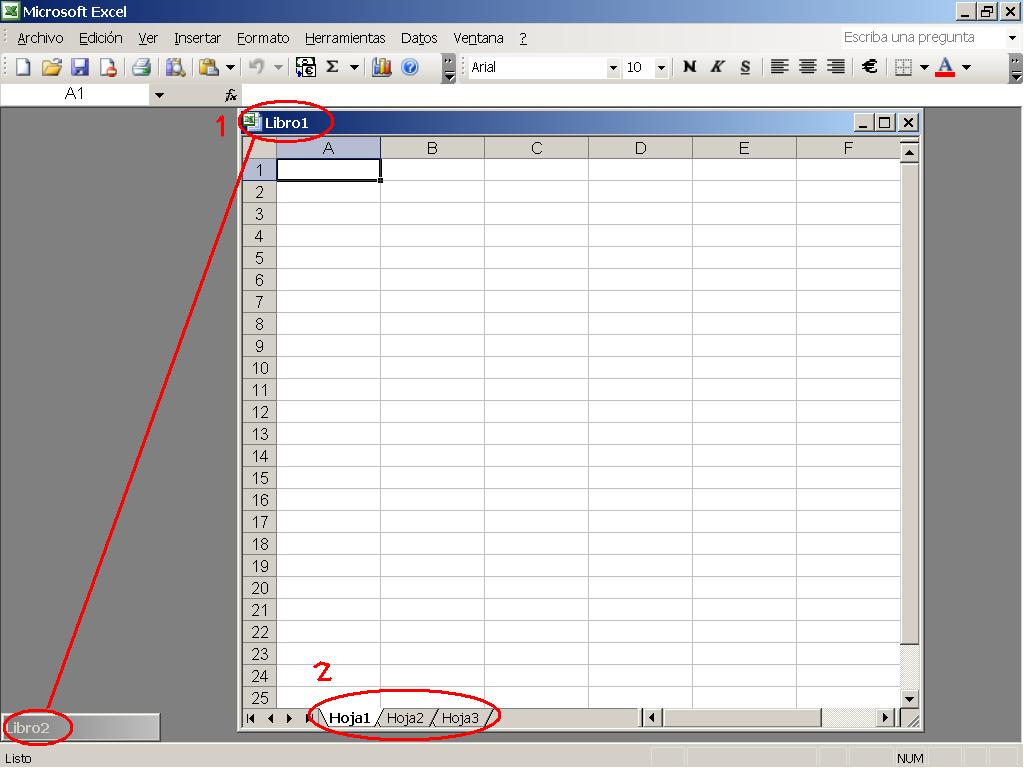Open the Herramientas menu
Viewport: 1024px width, 768px height.
coord(345,38)
